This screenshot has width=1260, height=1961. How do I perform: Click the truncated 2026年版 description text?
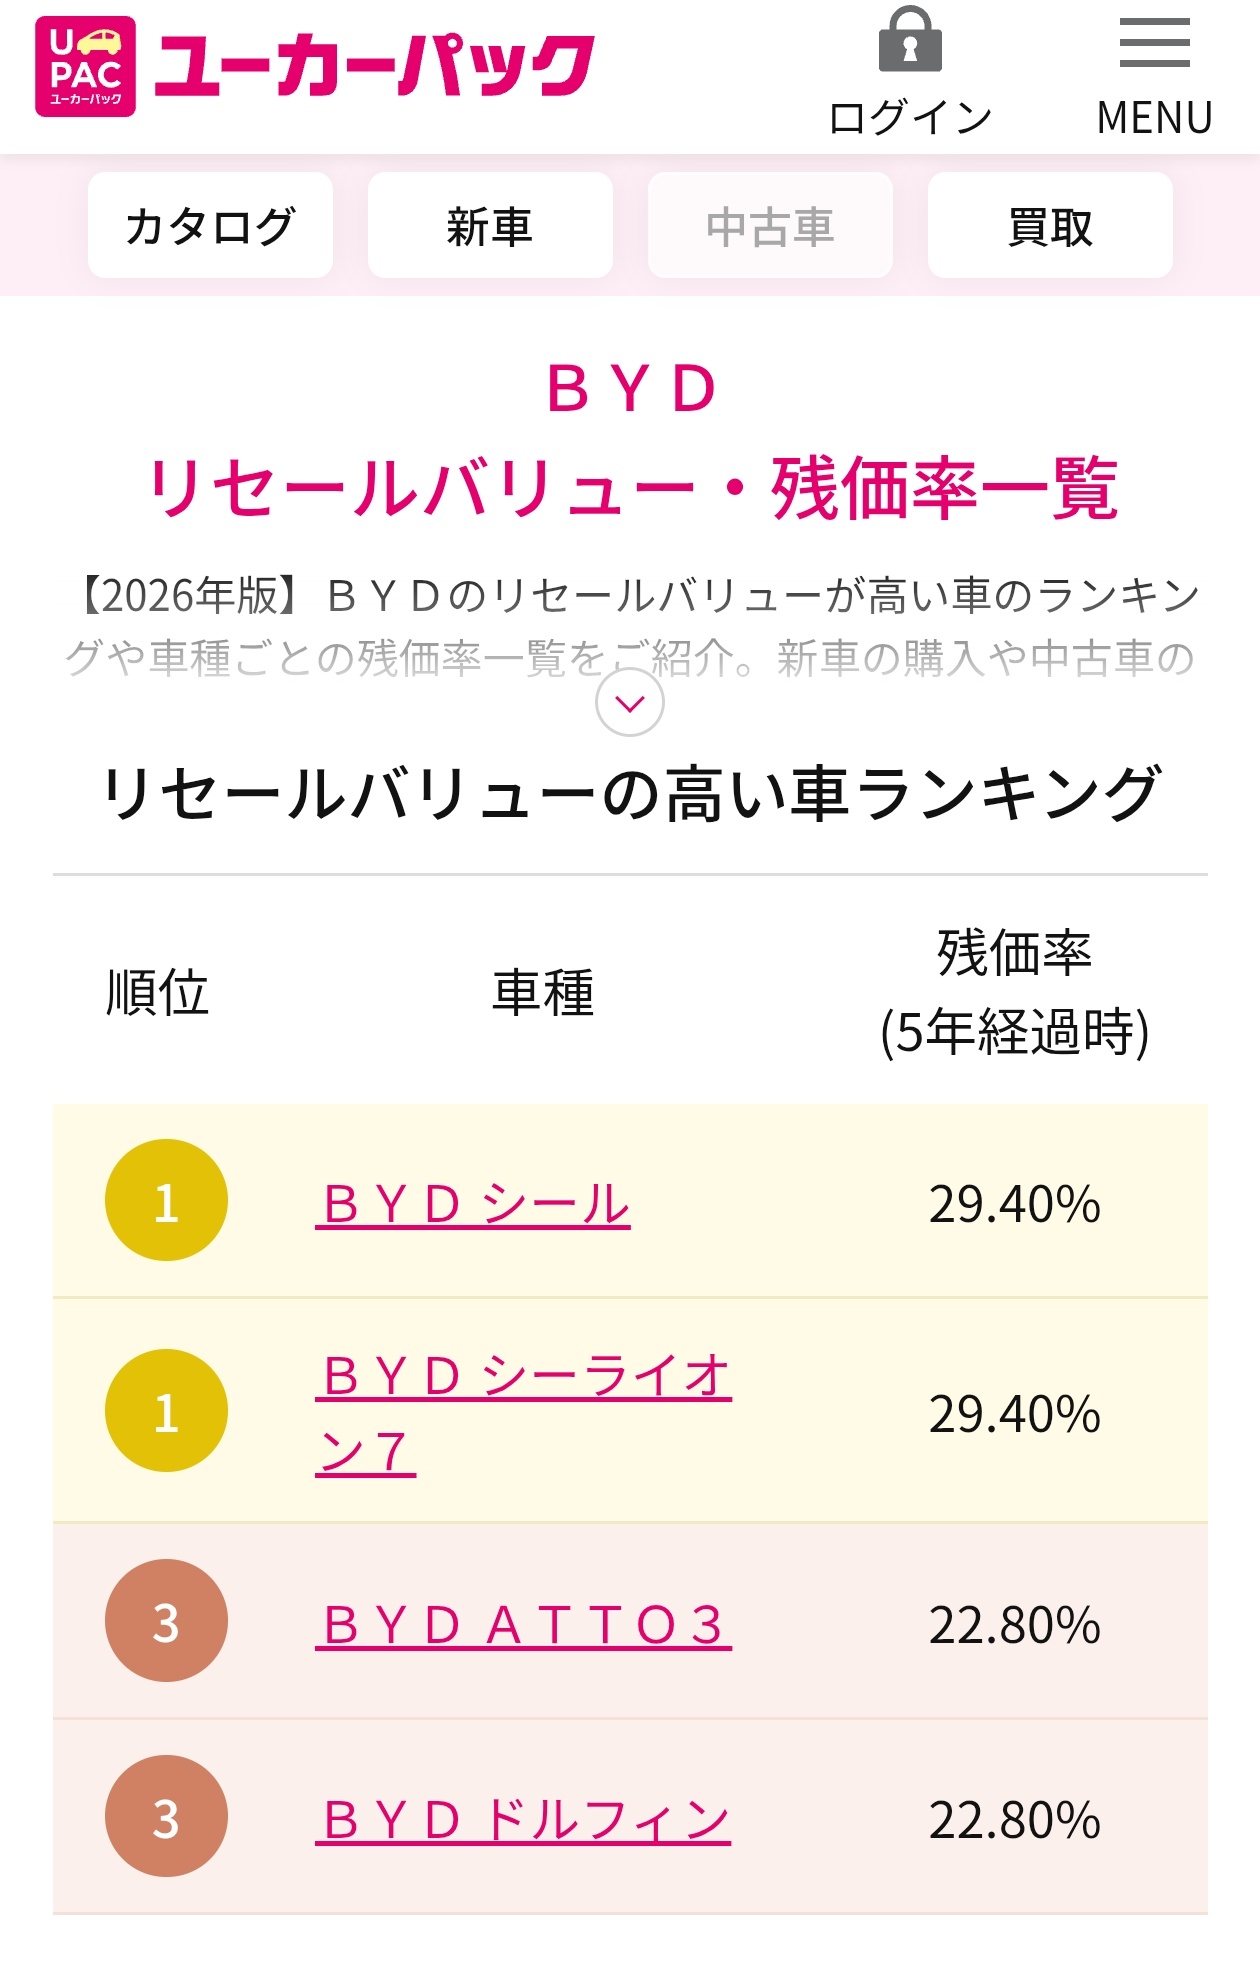pos(630,626)
